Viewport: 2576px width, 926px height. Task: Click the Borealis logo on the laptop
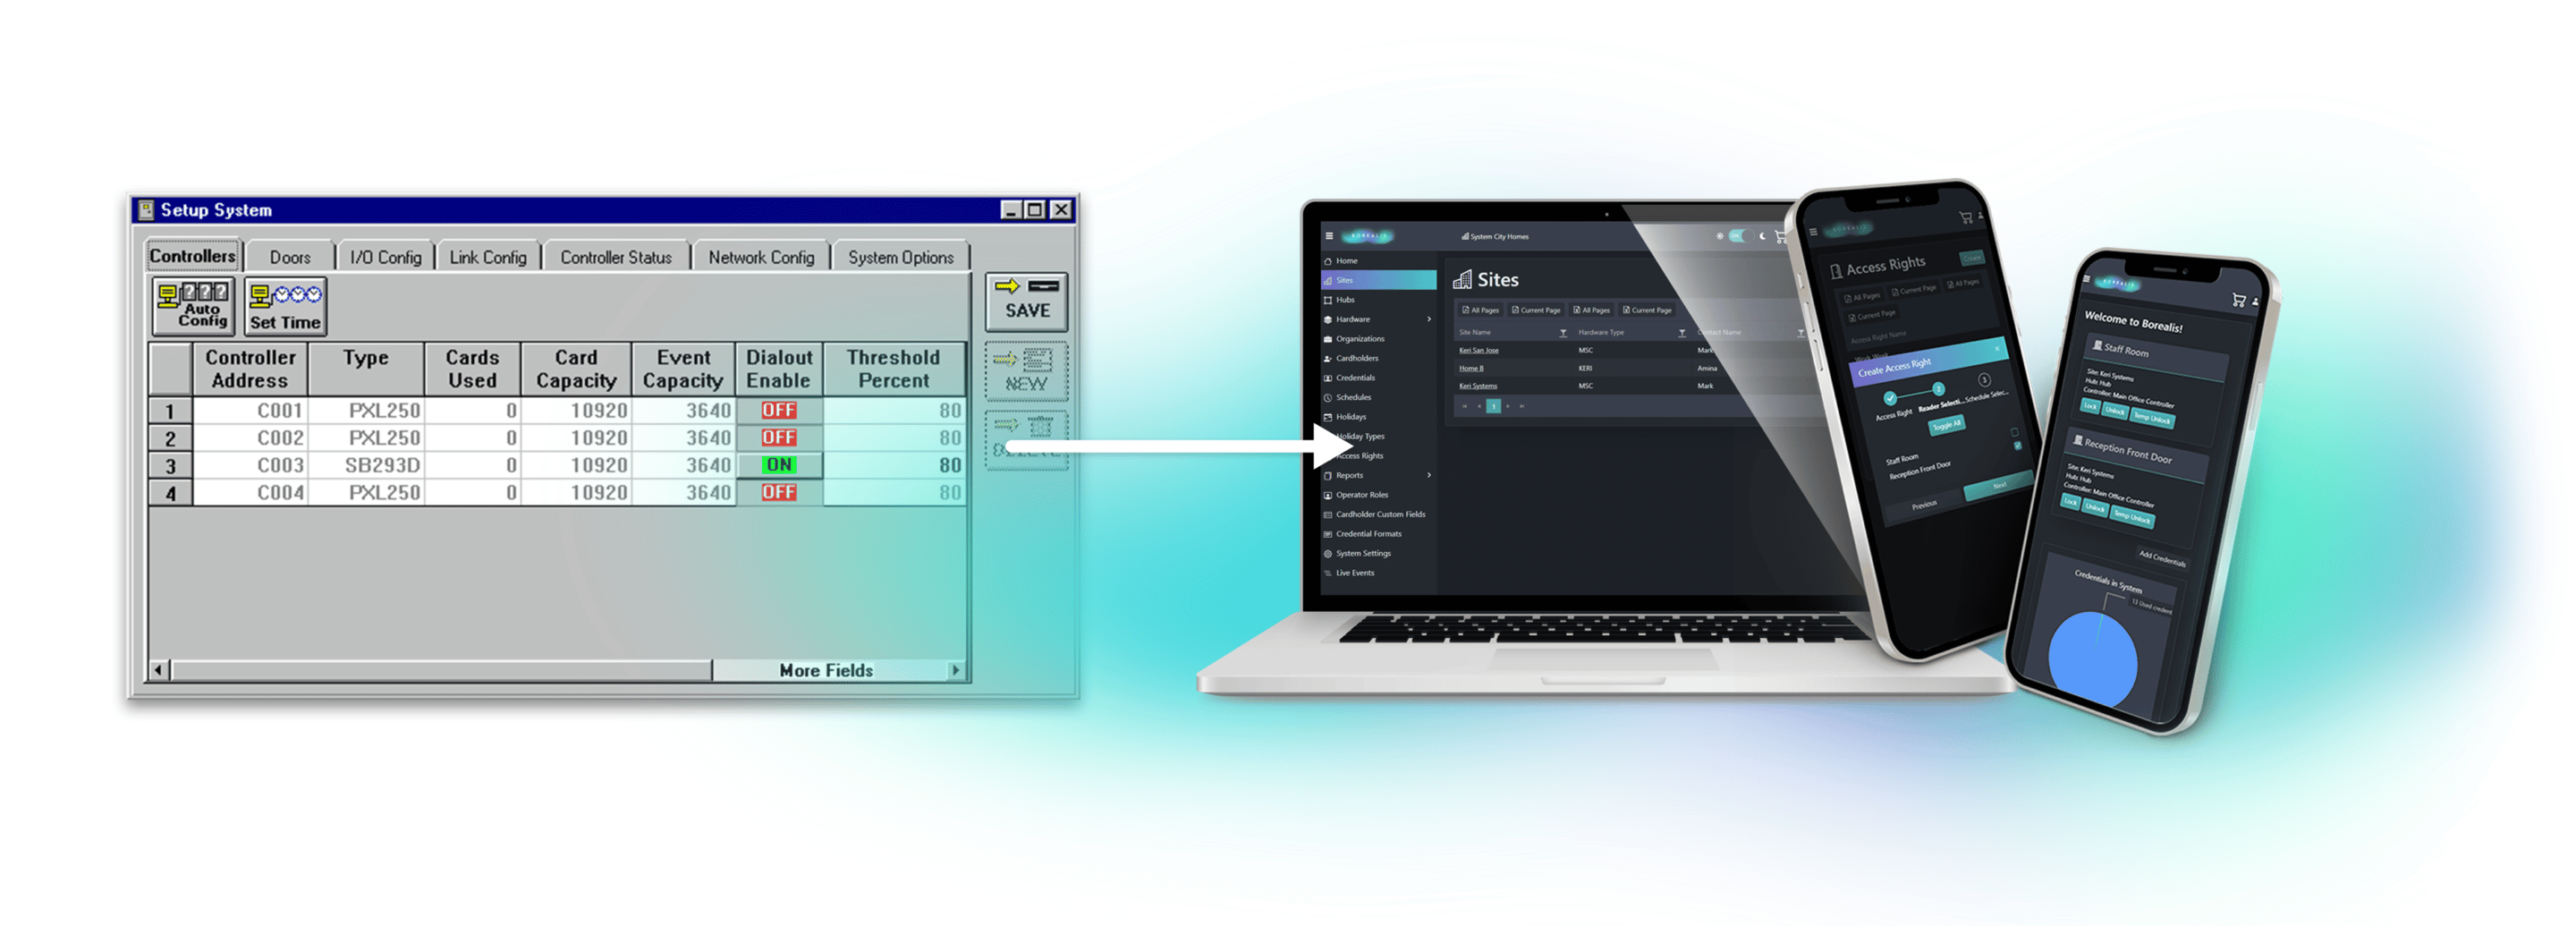pos(1367,236)
